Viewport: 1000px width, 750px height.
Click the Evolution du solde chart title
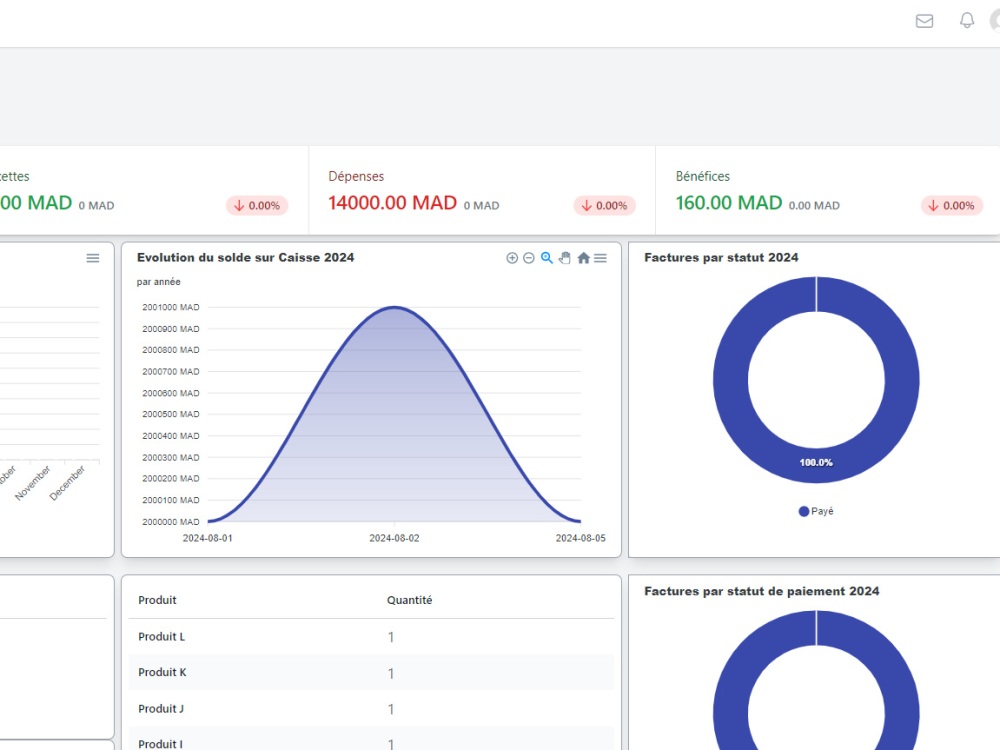246,258
